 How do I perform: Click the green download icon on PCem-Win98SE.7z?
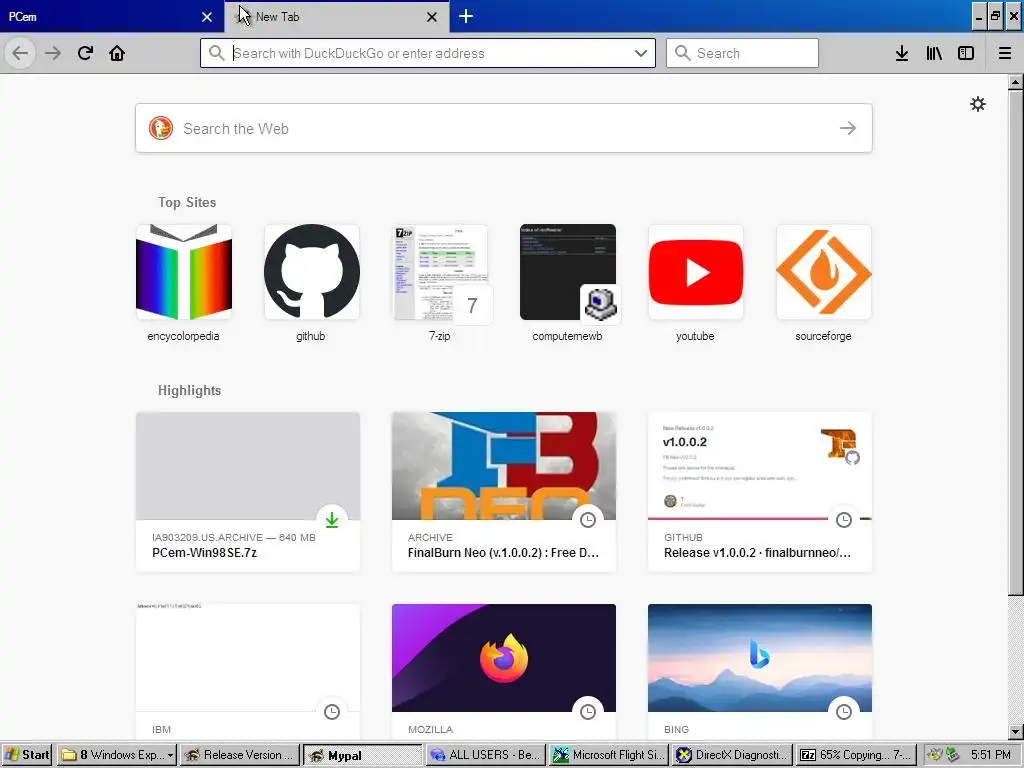(x=332, y=520)
